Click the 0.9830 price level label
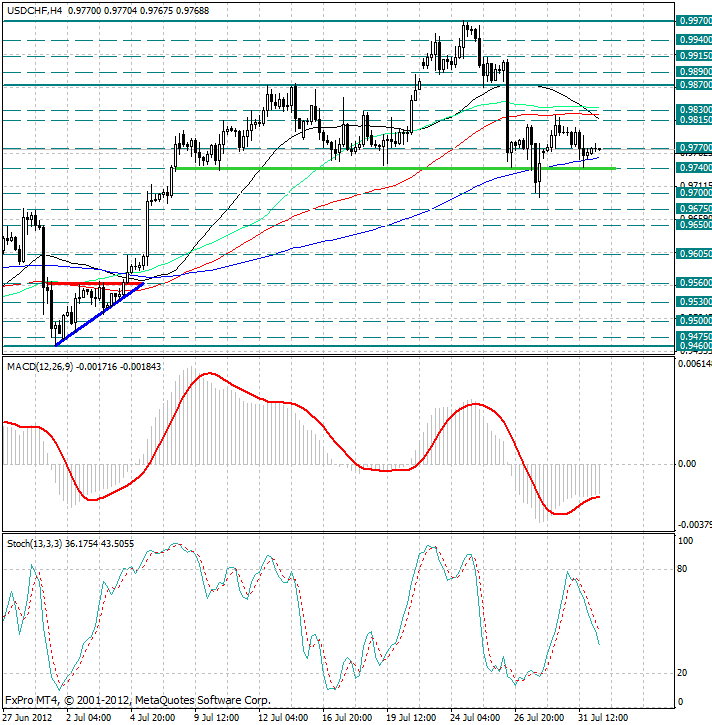The width and height of the screenshot is (712, 725). coord(694,110)
